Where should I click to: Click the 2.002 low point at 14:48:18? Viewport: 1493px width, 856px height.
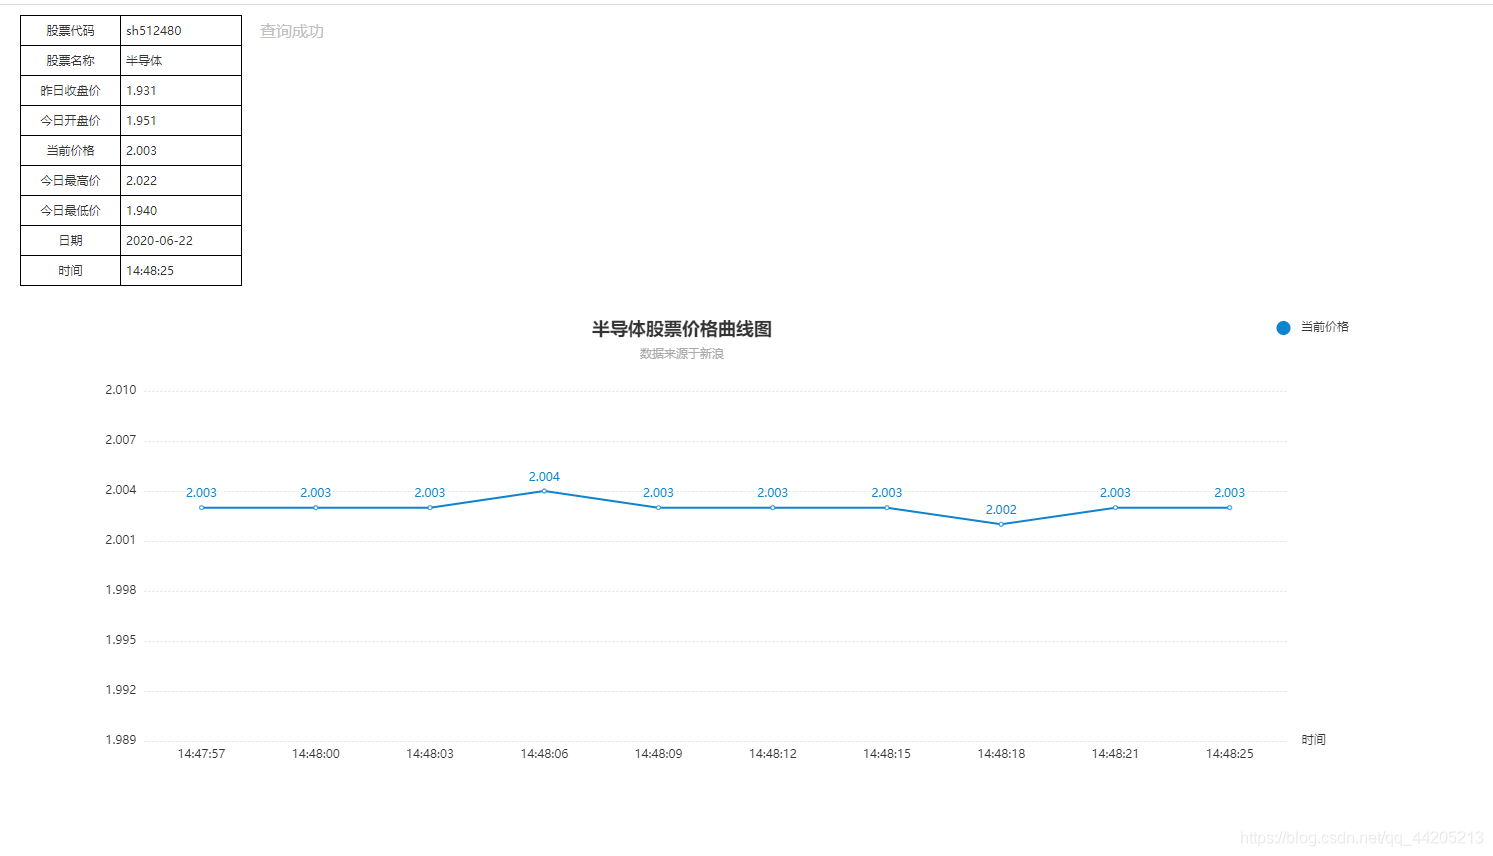click(1001, 524)
